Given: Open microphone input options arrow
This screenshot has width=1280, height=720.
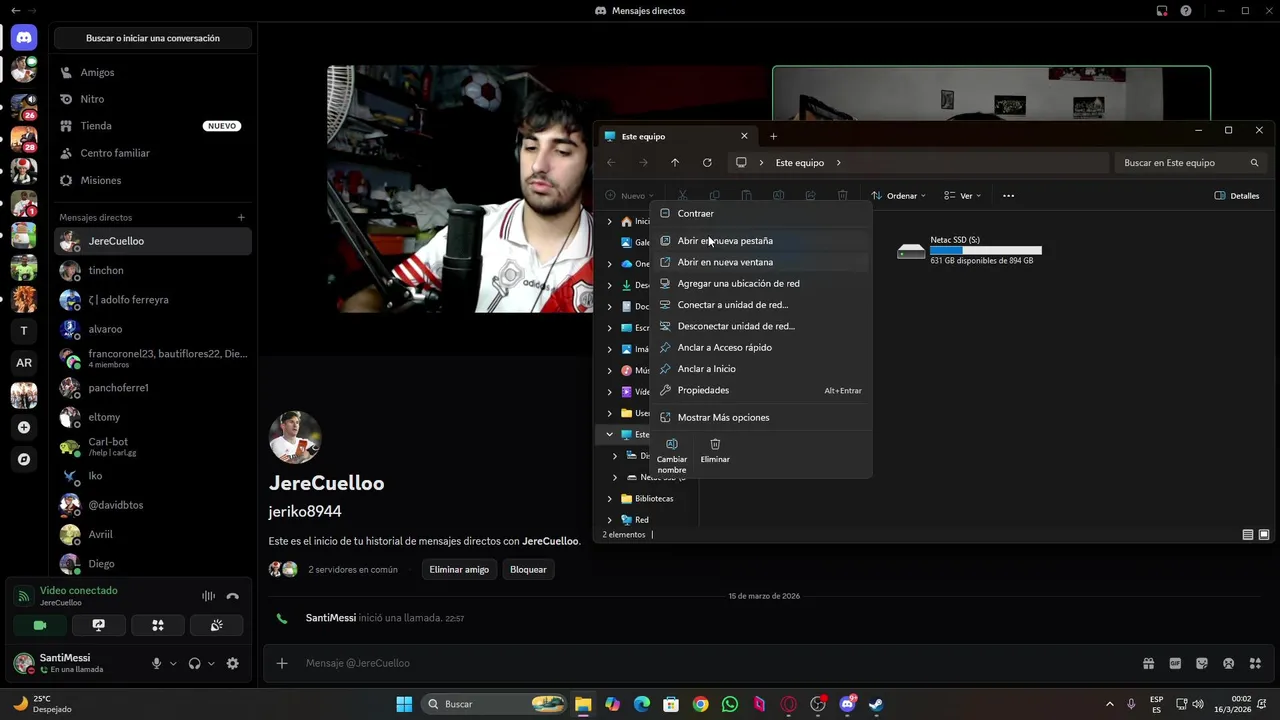Looking at the screenshot, I should [173, 663].
